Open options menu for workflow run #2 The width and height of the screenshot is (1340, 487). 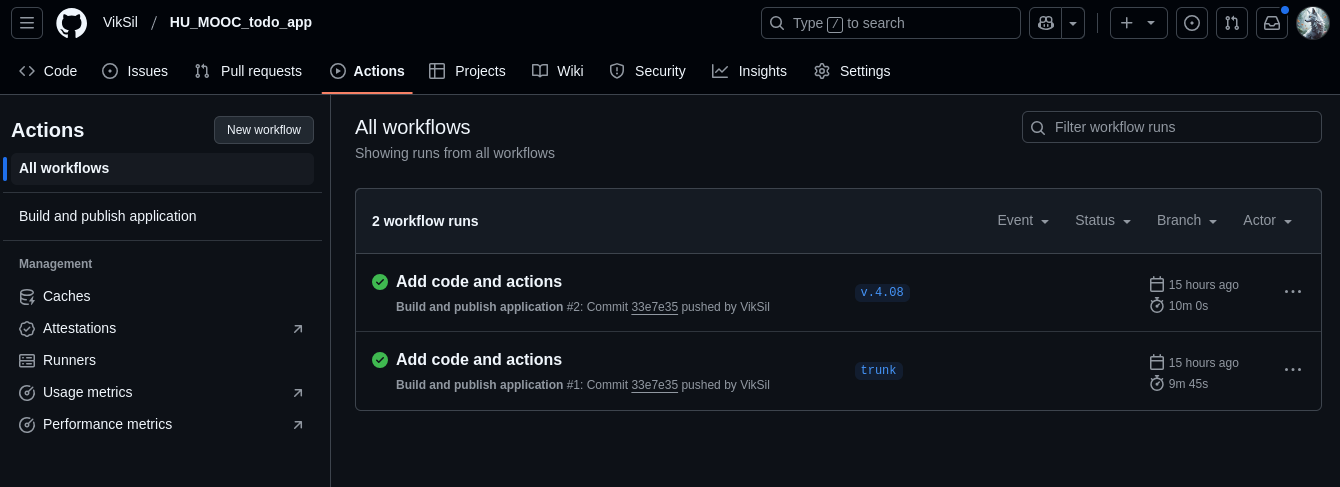click(x=1293, y=292)
